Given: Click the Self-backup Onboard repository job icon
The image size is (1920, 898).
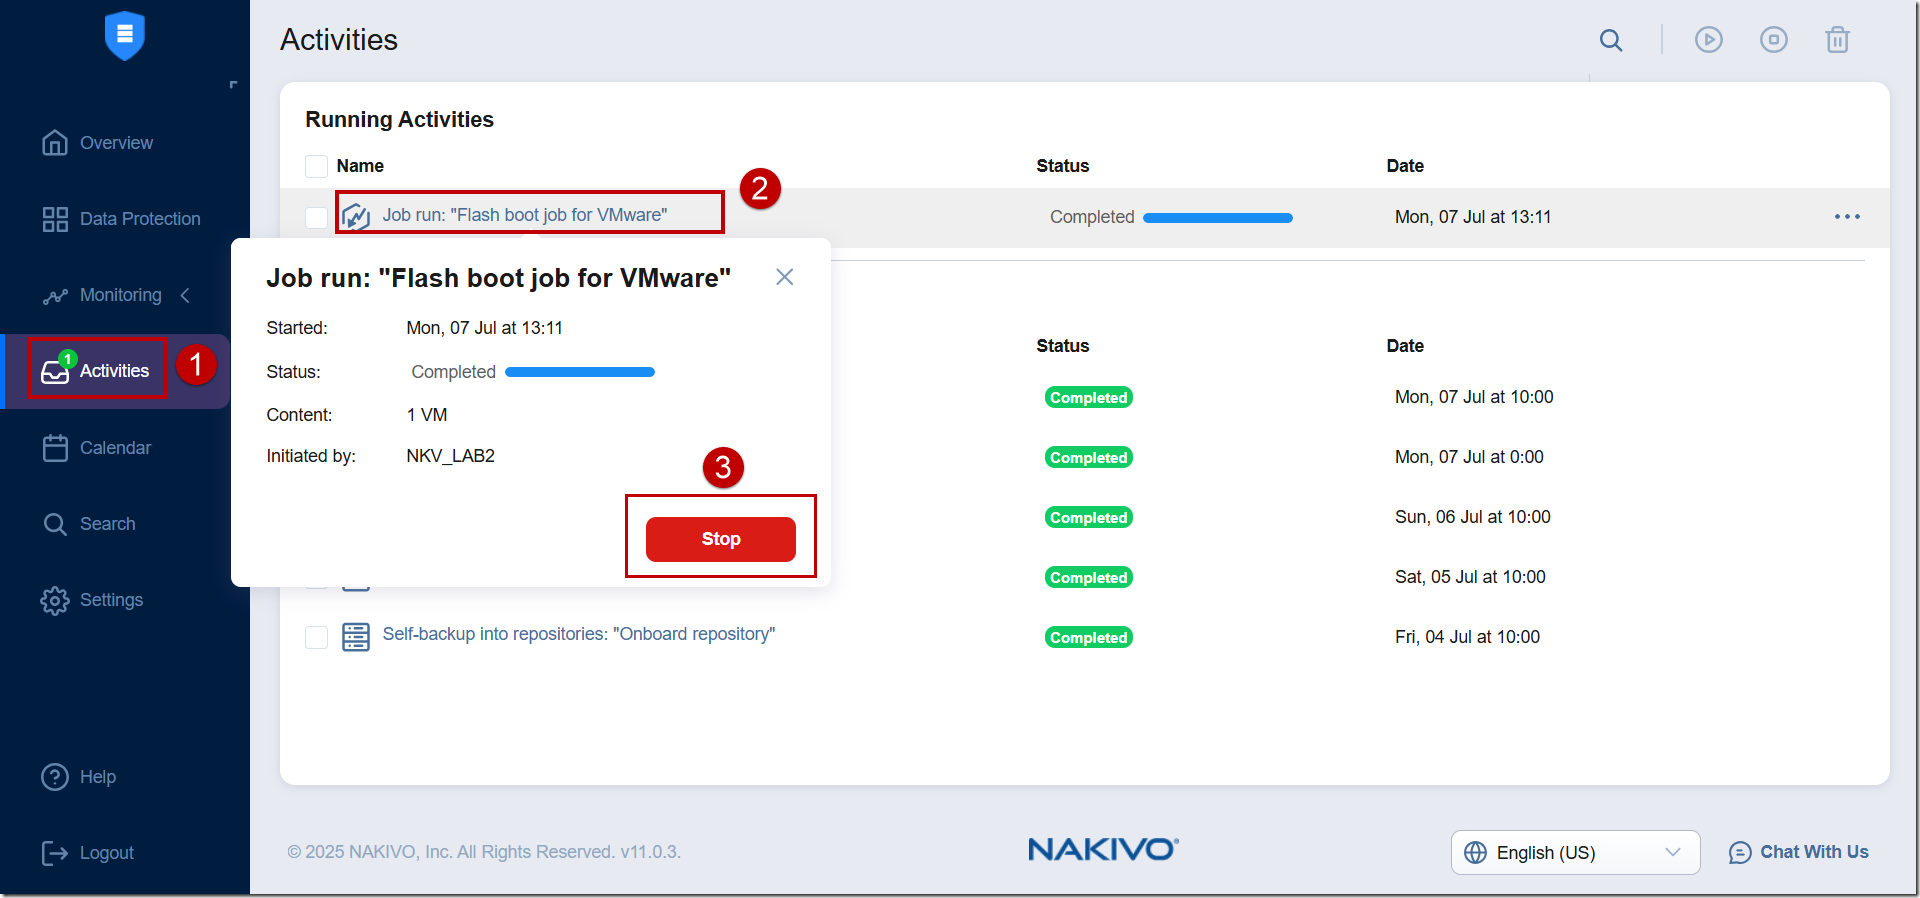Looking at the screenshot, I should tap(356, 636).
